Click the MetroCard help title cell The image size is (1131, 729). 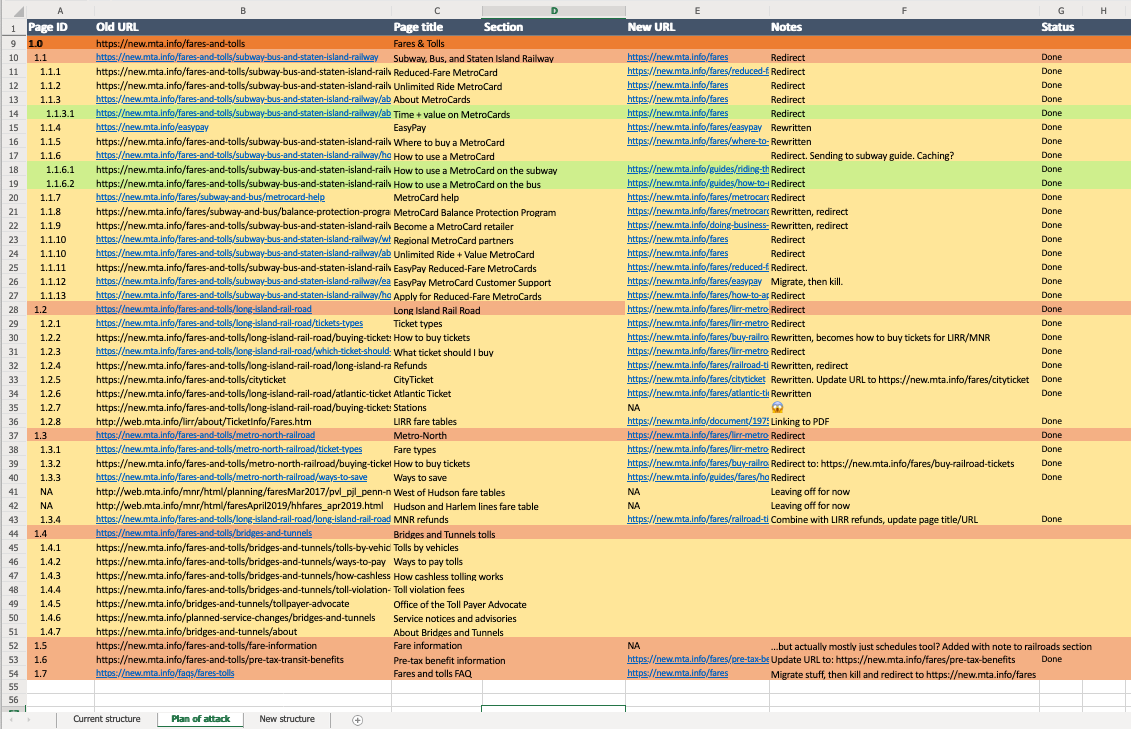437,198
